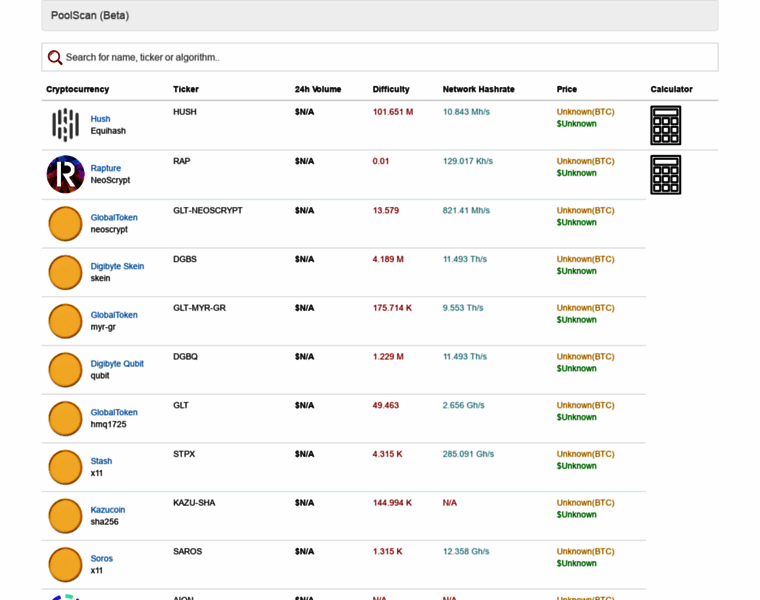Click the orange coin icon beside Kazucoin

(x=65, y=516)
